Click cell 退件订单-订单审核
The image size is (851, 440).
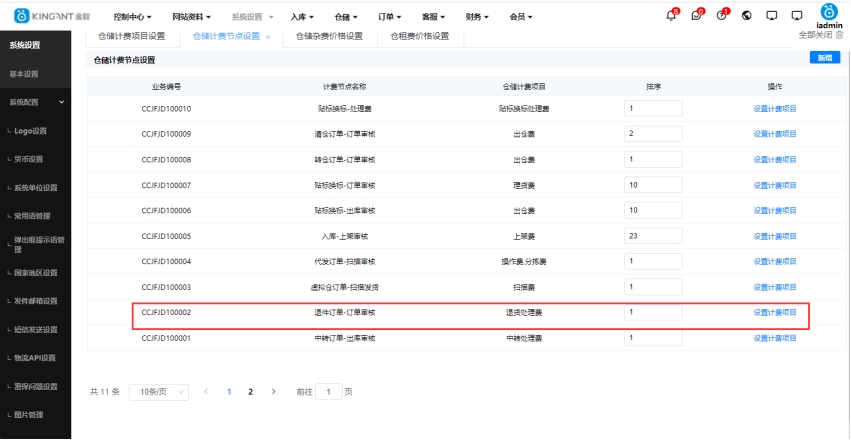click(x=345, y=313)
